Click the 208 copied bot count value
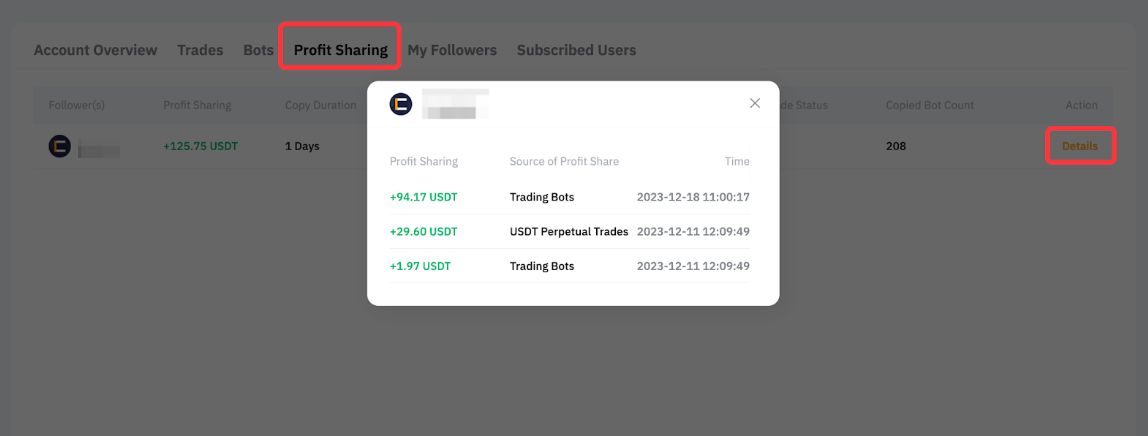The image size is (1148, 436). [896, 146]
